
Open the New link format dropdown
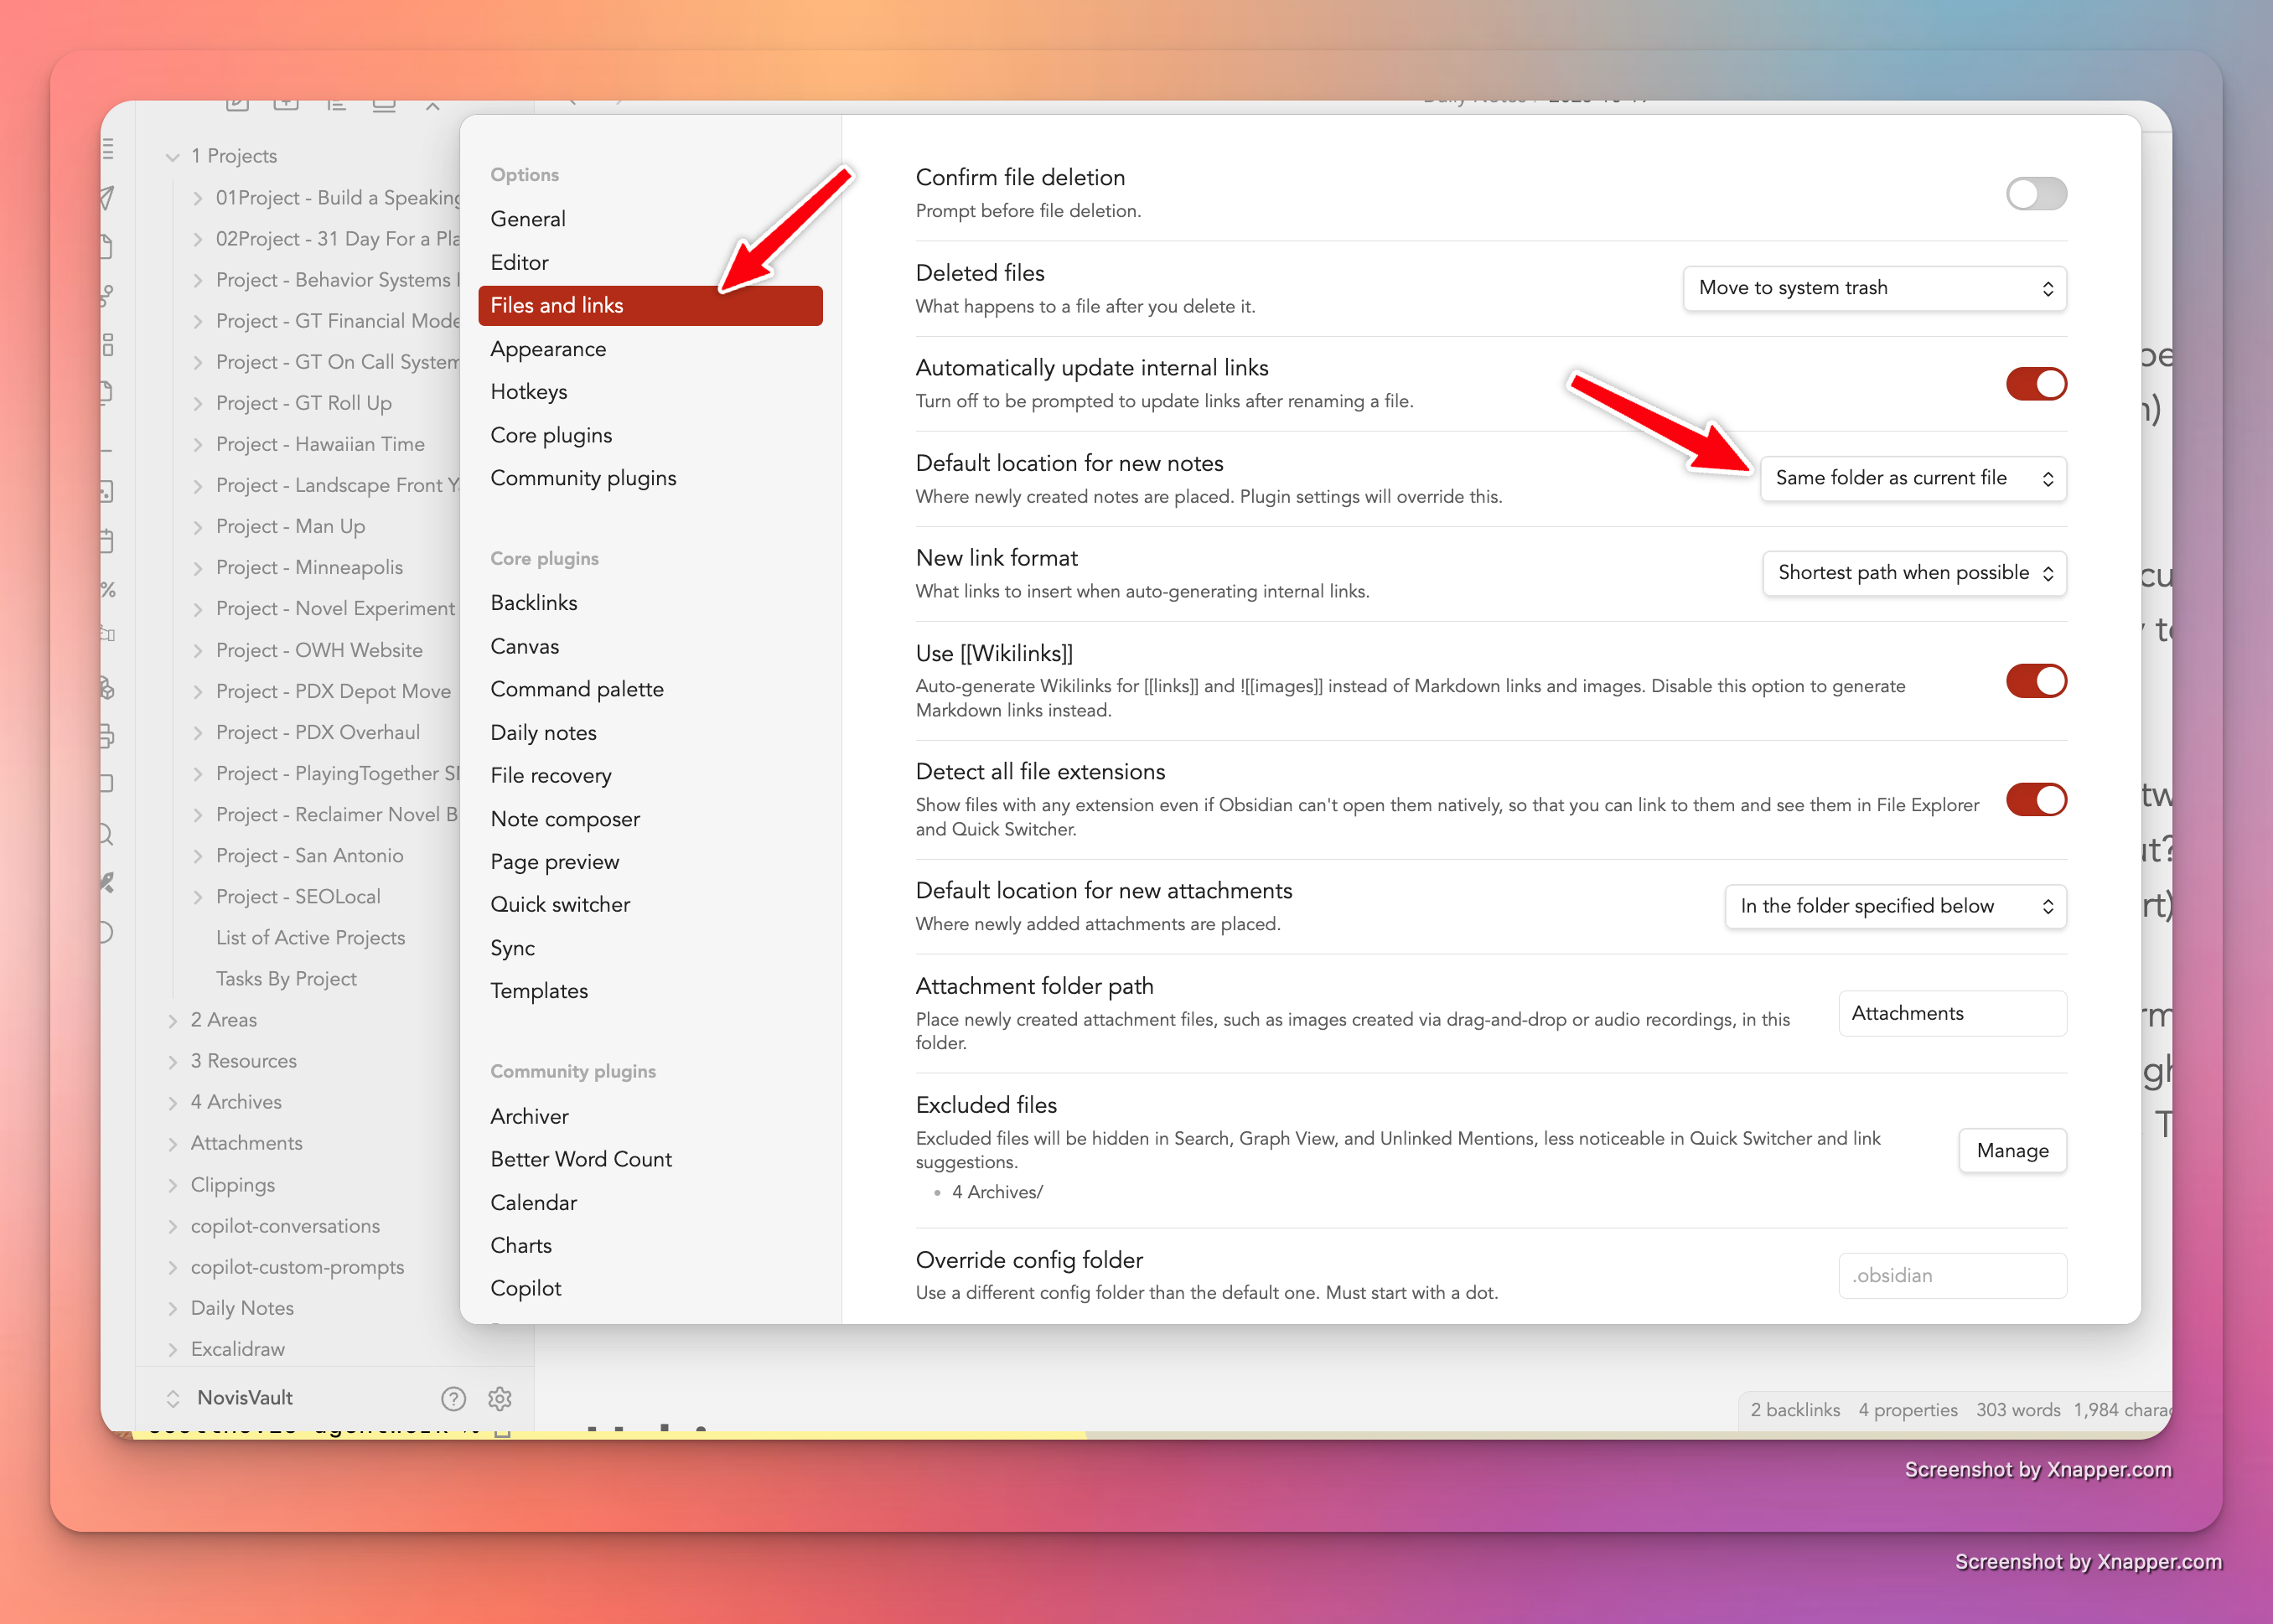(x=1913, y=573)
